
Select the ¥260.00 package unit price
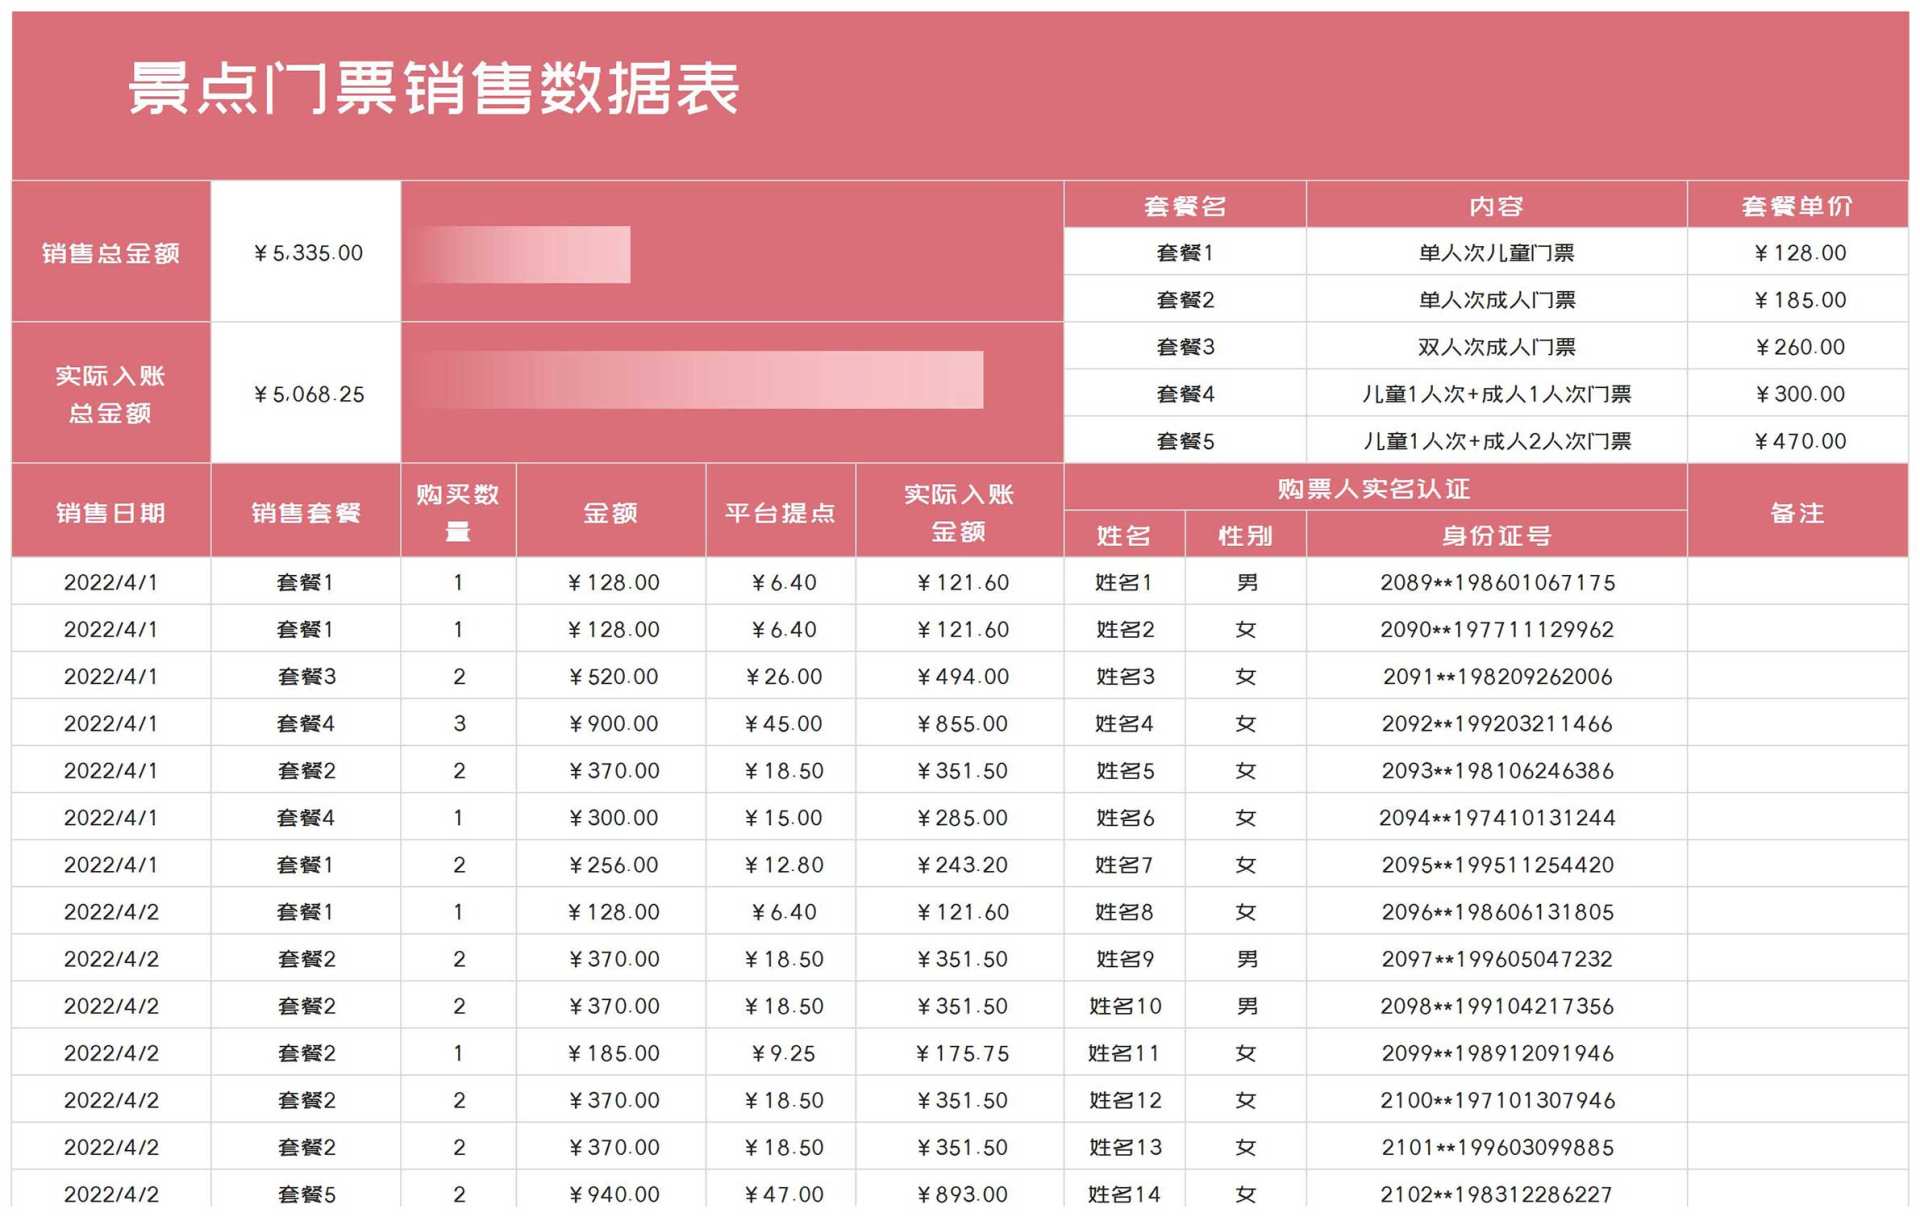pos(1798,346)
